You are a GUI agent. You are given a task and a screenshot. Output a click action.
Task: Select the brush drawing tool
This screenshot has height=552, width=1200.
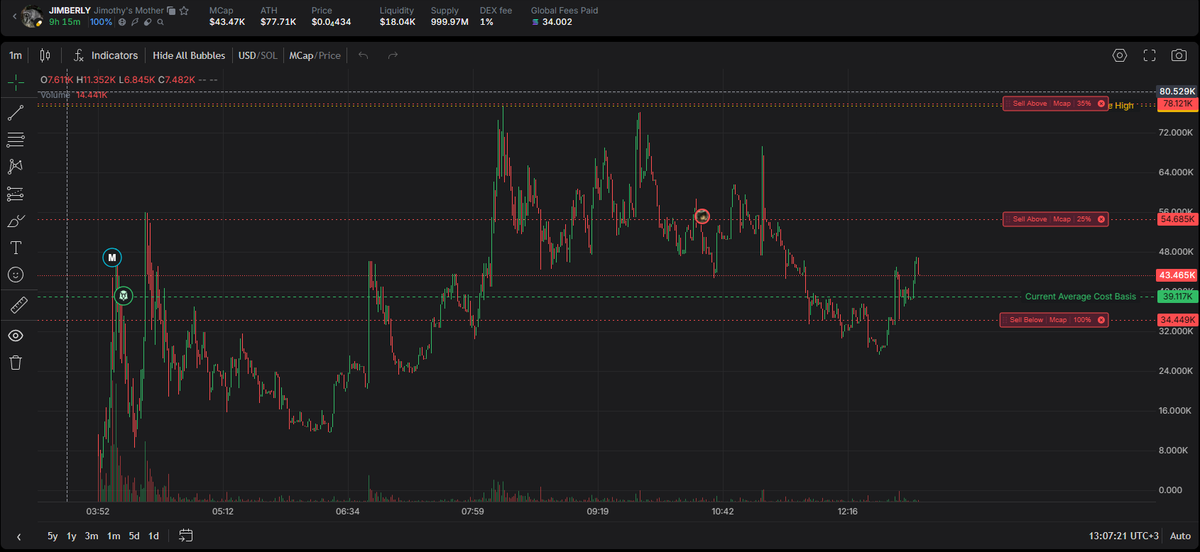16,220
